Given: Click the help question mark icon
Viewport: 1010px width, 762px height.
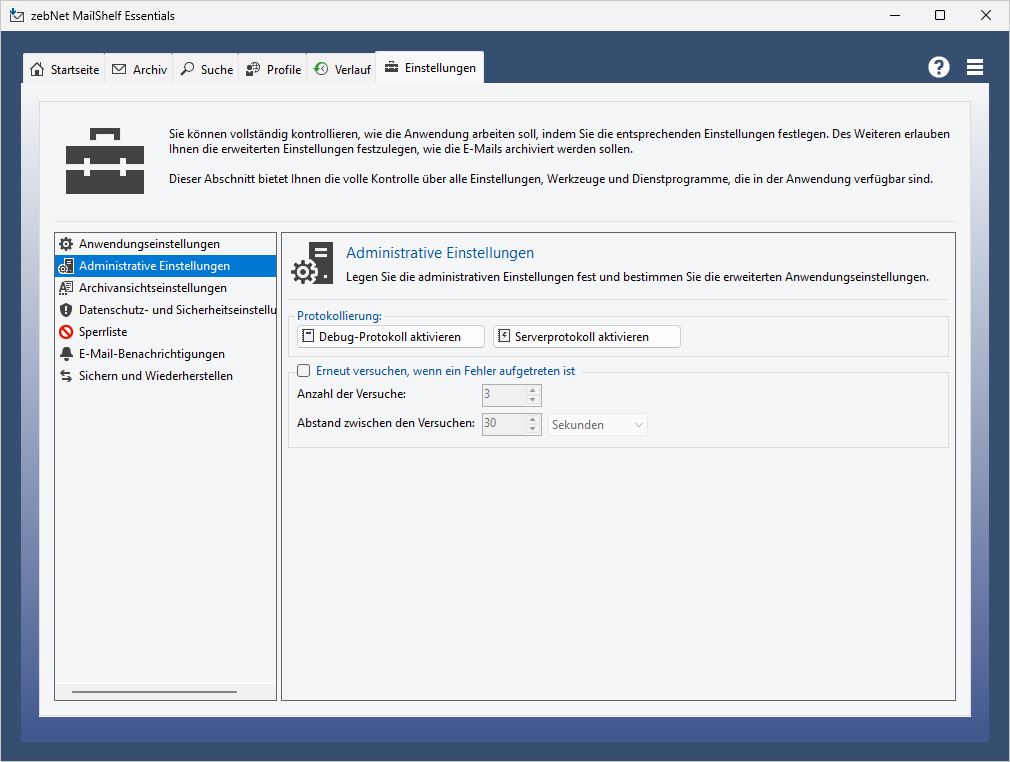Looking at the screenshot, I should pos(938,67).
